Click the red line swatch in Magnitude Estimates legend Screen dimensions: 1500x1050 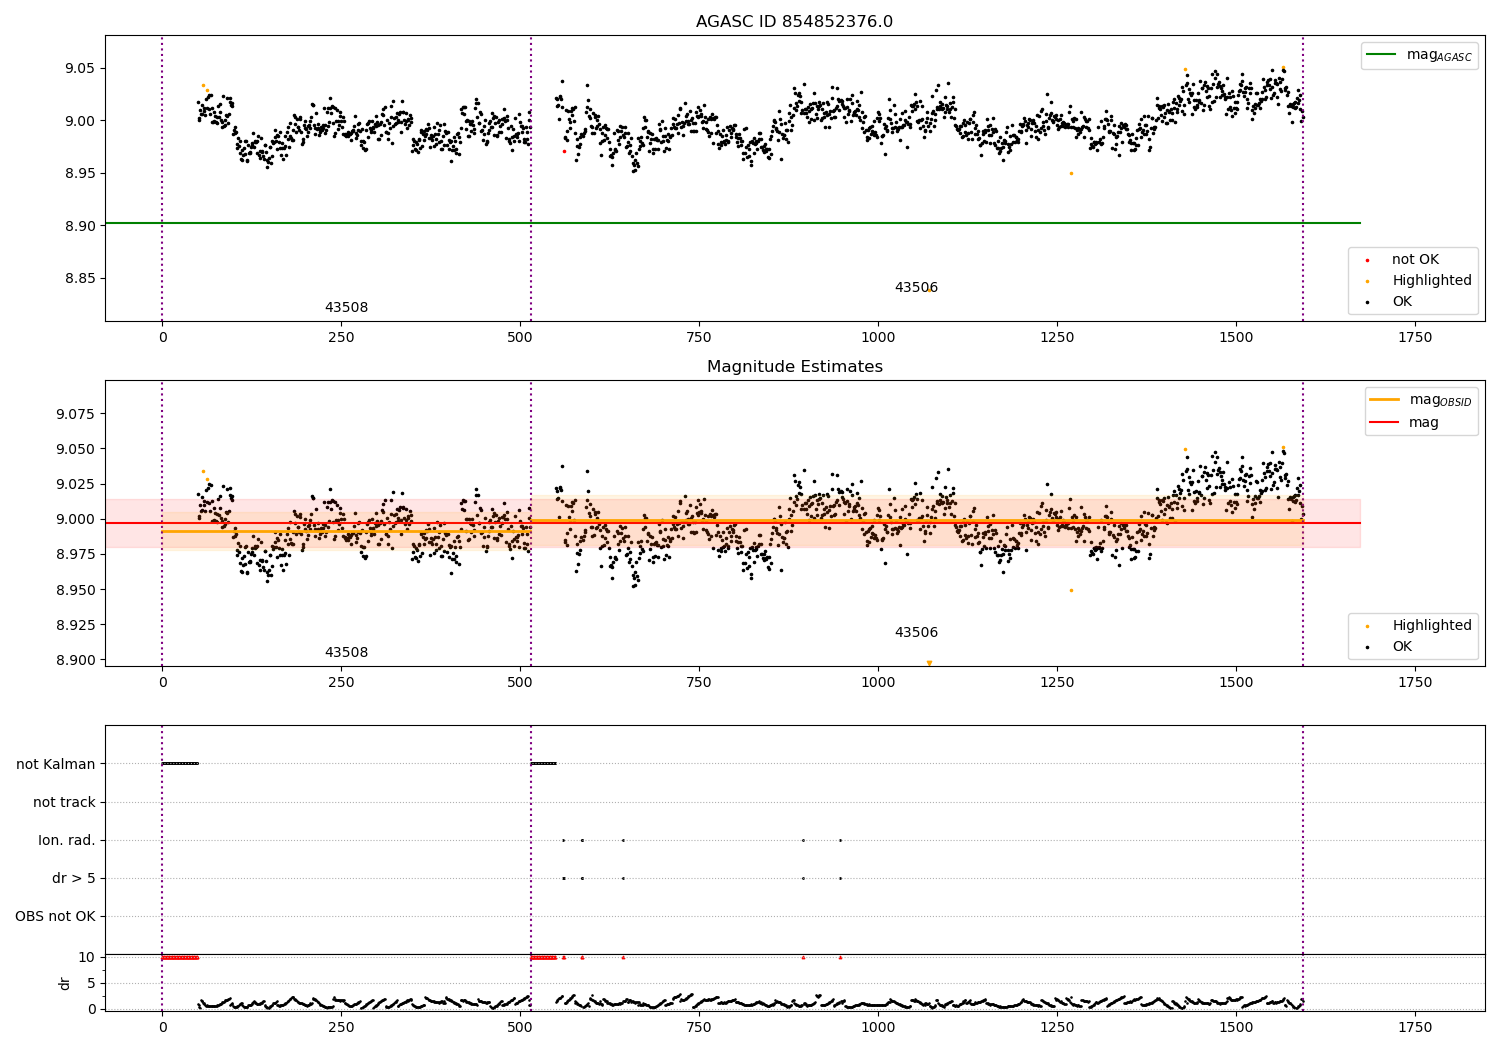tap(1386, 423)
